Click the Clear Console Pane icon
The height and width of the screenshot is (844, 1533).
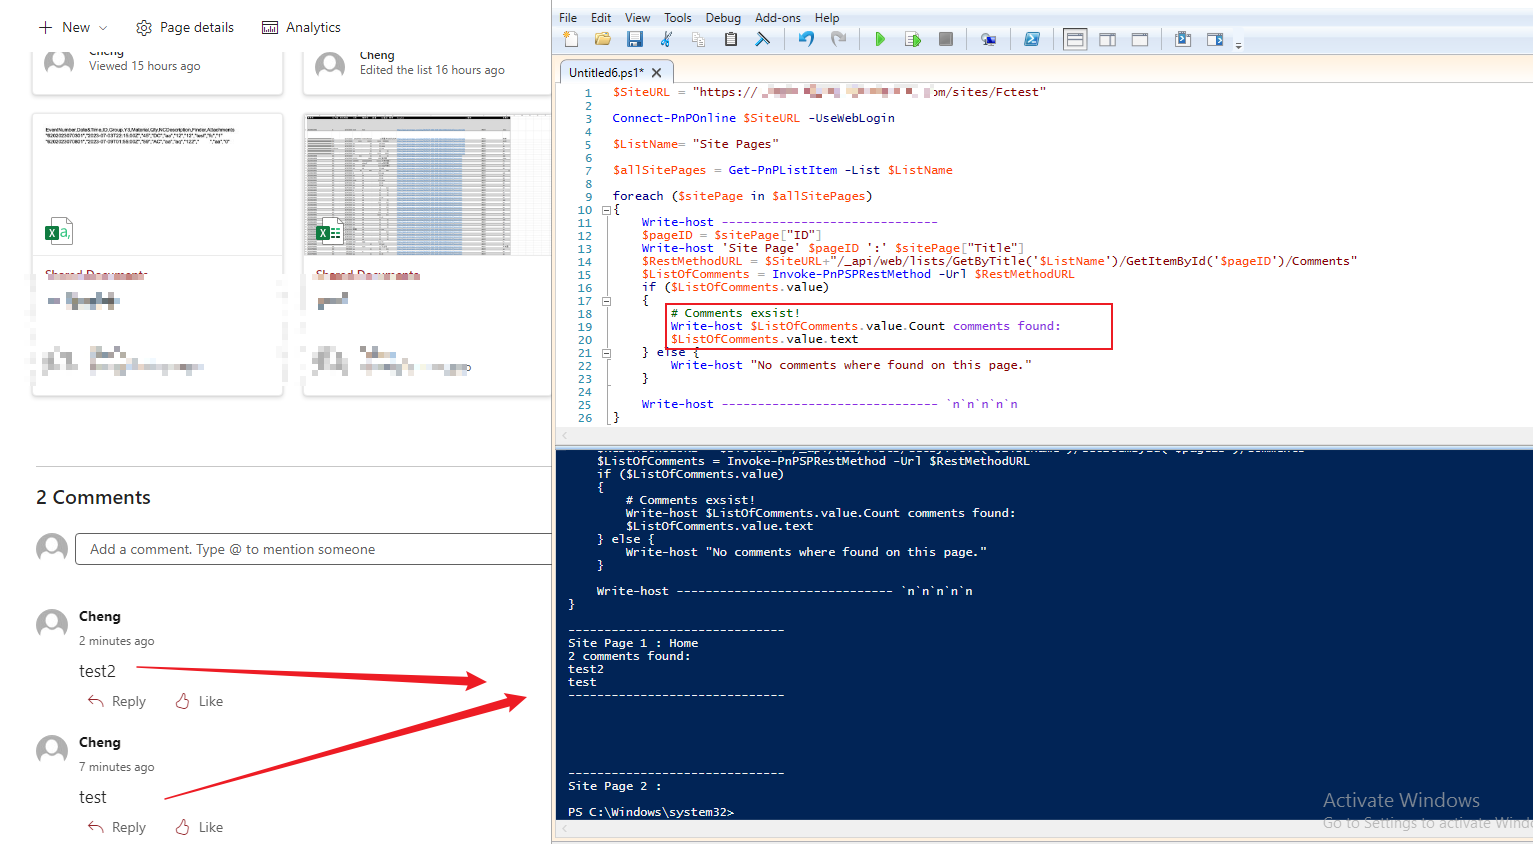(x=763, y=39)
